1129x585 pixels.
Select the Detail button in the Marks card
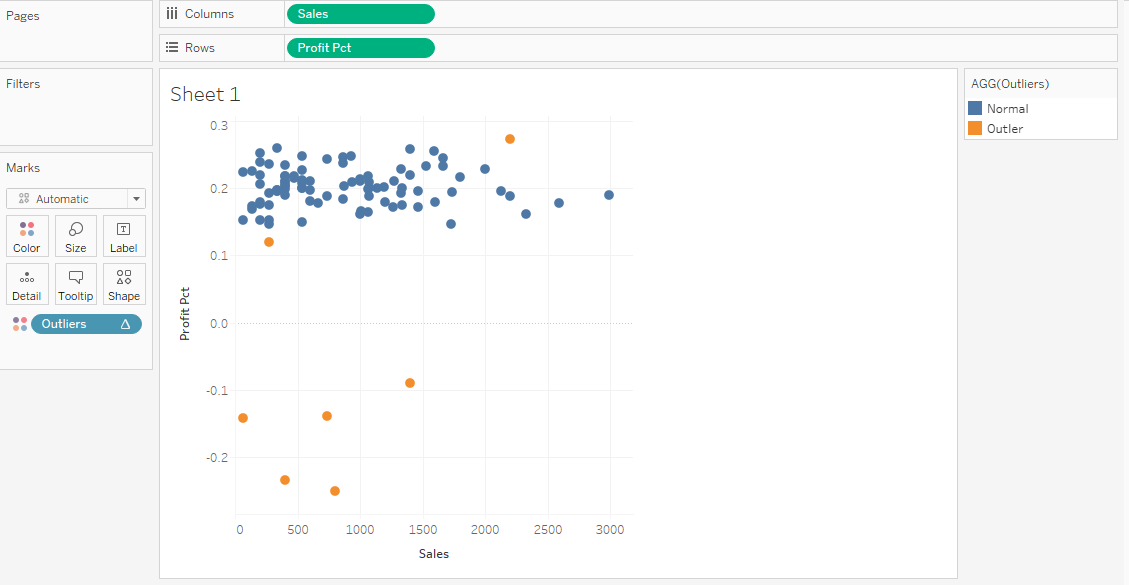pos(27,284)
